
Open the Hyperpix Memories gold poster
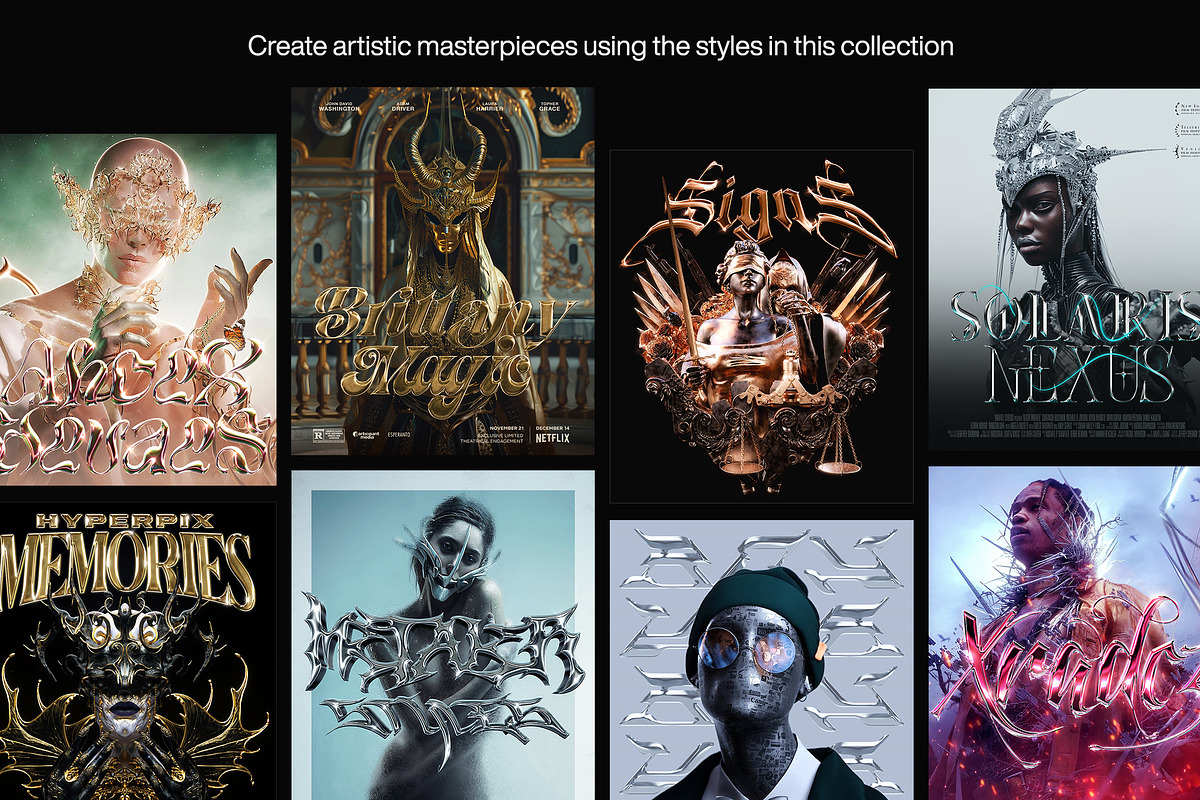tap(138, 651)
